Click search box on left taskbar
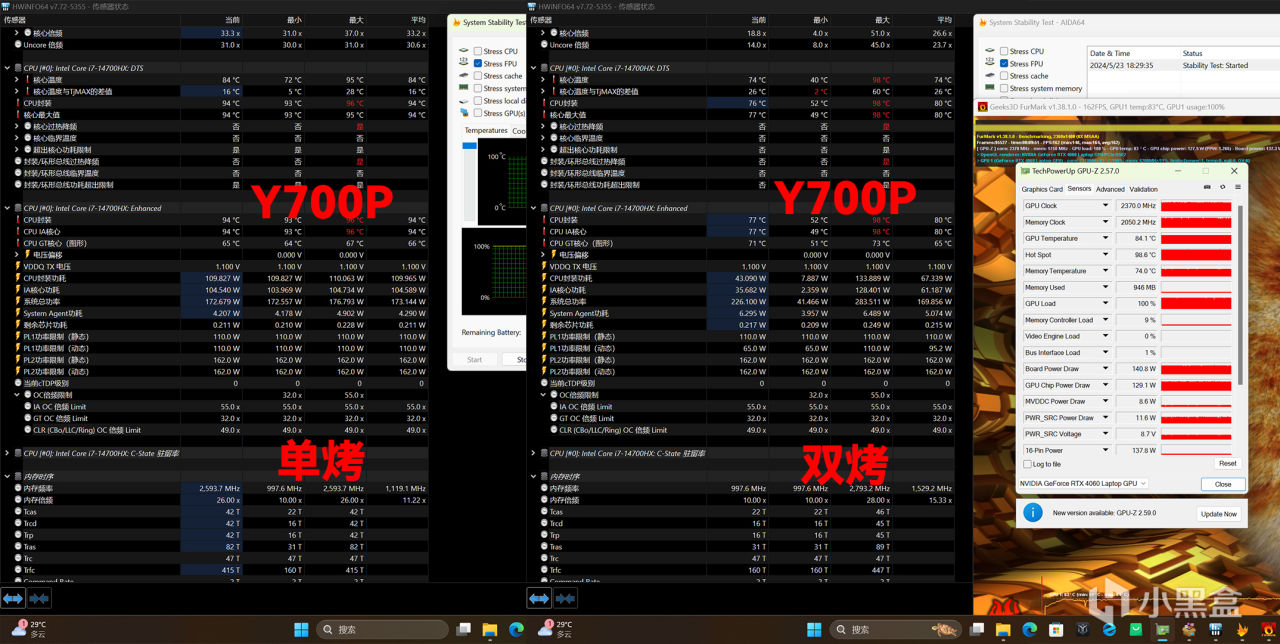The image size is (1280, 644). [381, 629]
